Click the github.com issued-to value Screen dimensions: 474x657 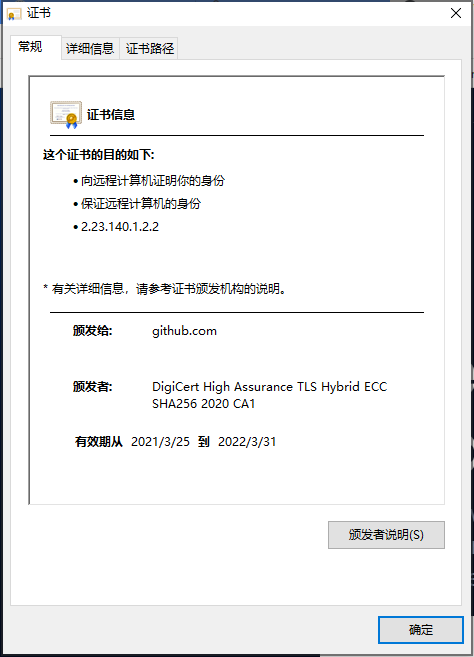[x=184, y=331]
